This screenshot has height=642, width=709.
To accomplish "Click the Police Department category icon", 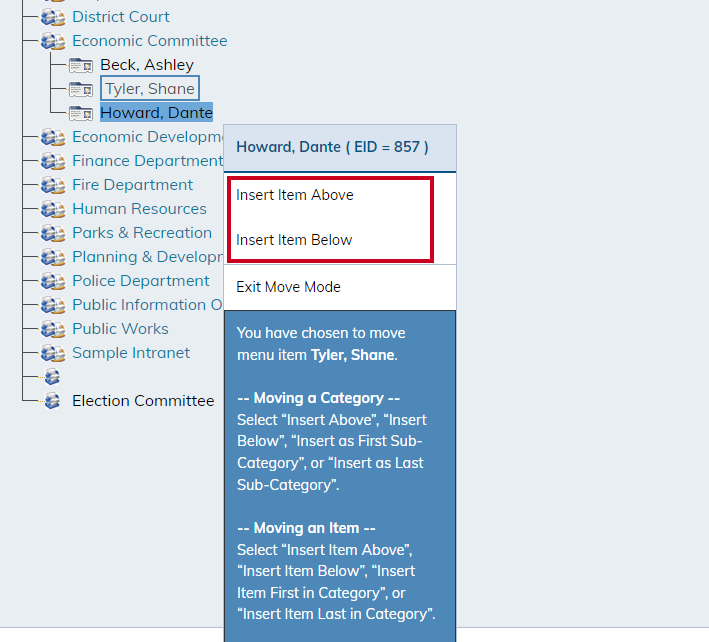I will 53,281.
